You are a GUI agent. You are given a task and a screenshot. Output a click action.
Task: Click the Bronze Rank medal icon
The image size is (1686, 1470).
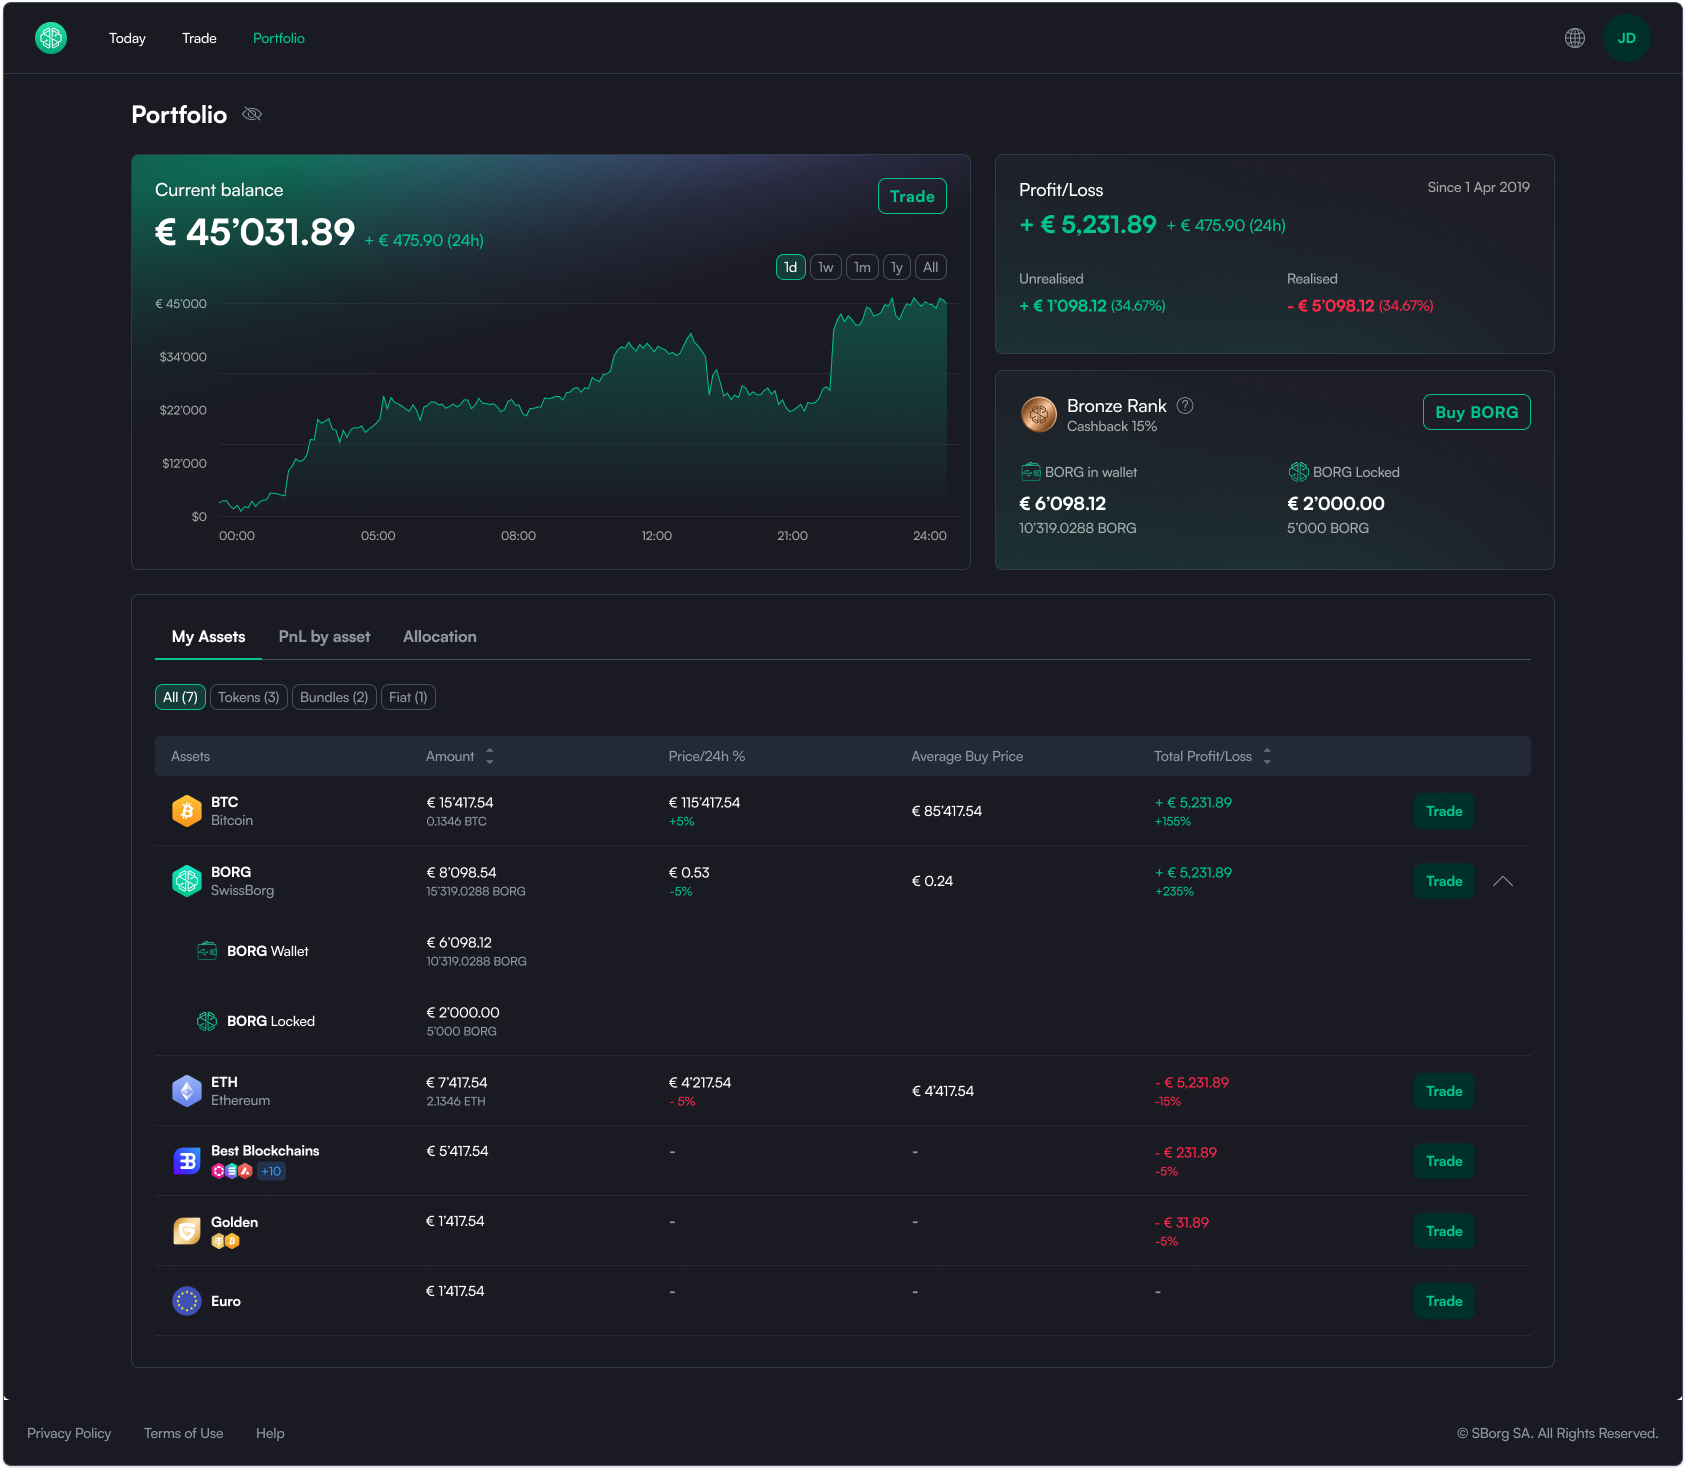click(1039, 414)
